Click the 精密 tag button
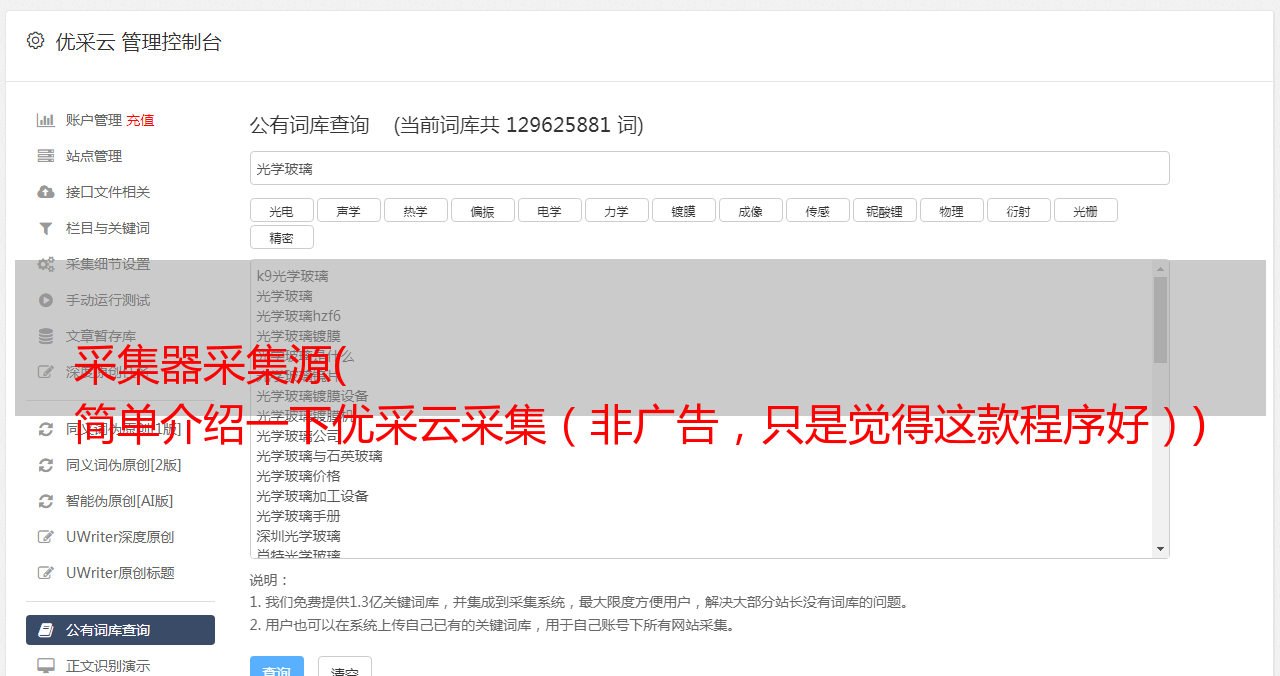The height and width of the screenshot is (676, 1280). point(281,237)
